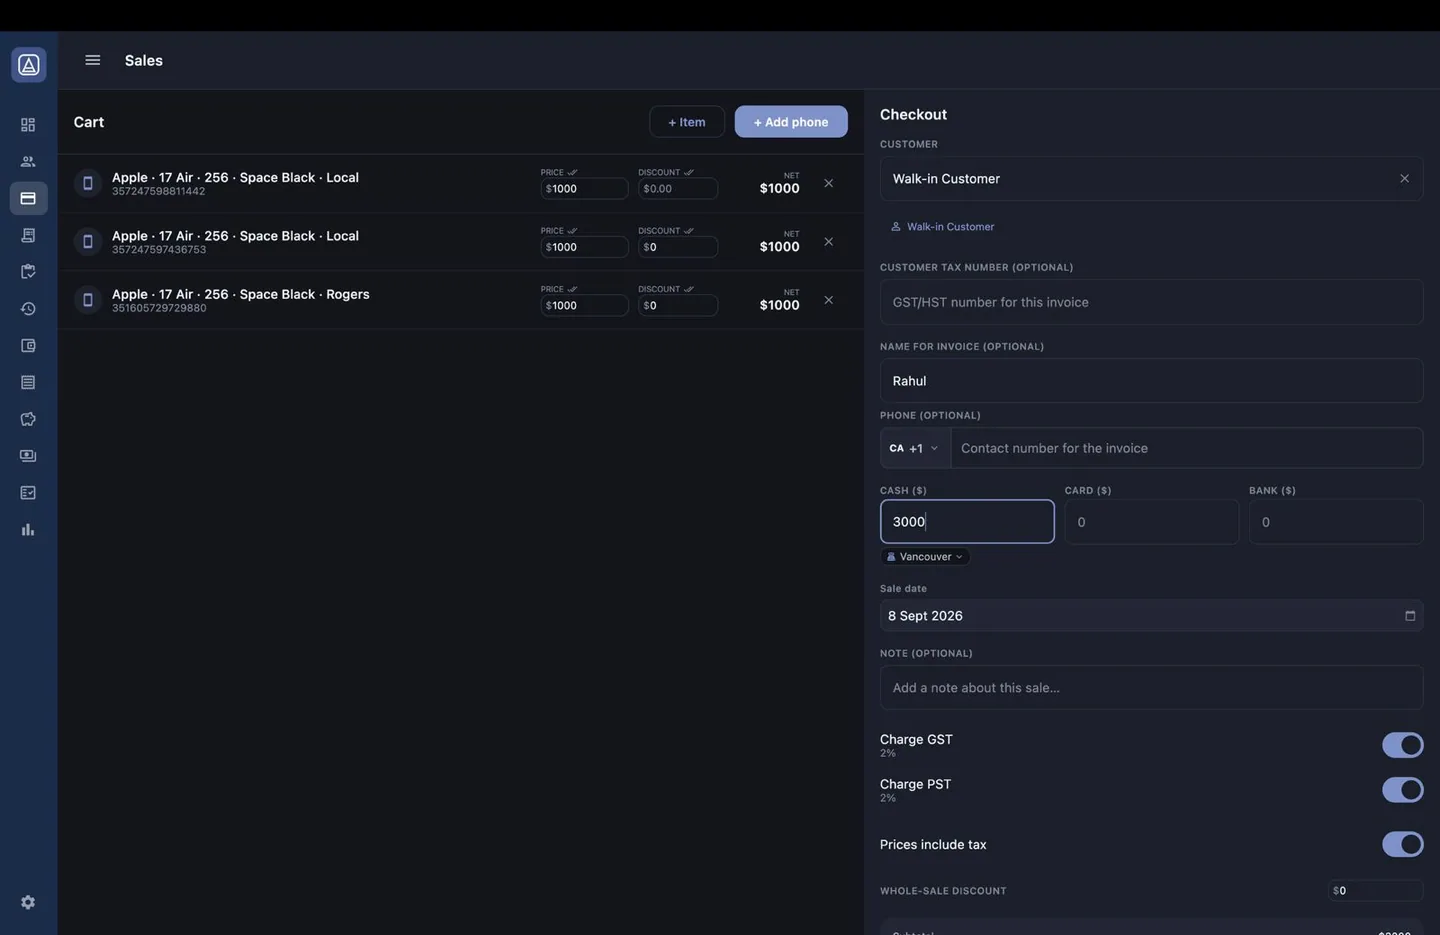1440x935 pixels.
Task: Focus the Cash amount field
Action: point(967,522)
